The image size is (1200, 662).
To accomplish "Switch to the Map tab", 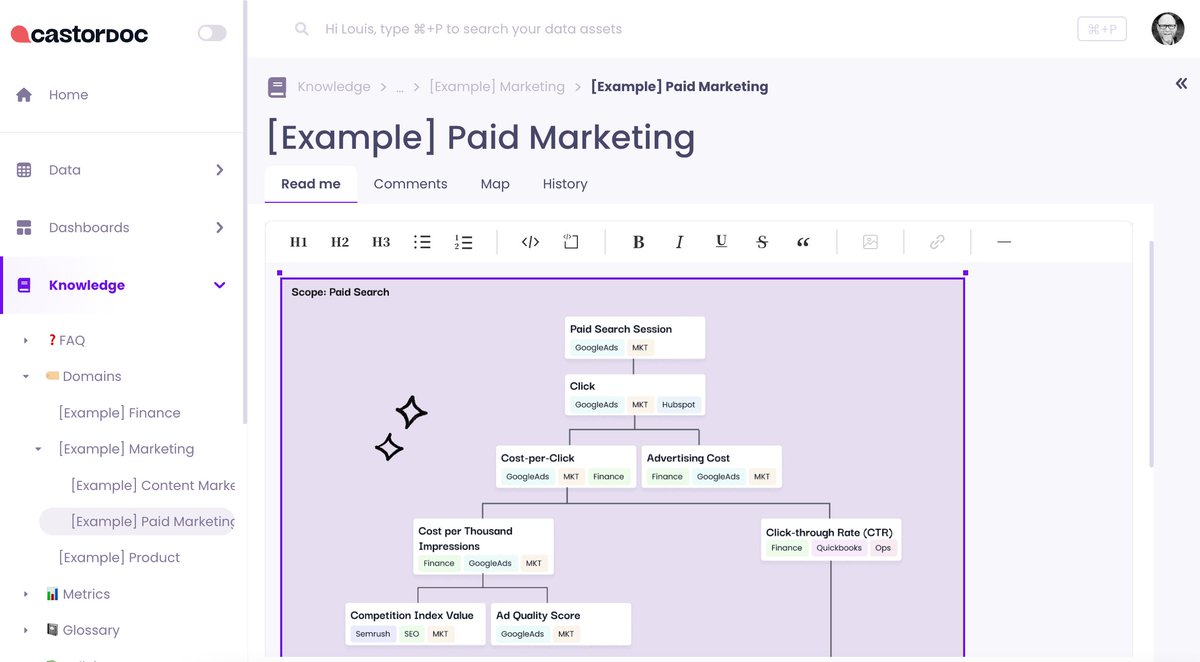I will pyautogui.click(x=495, y=184).
